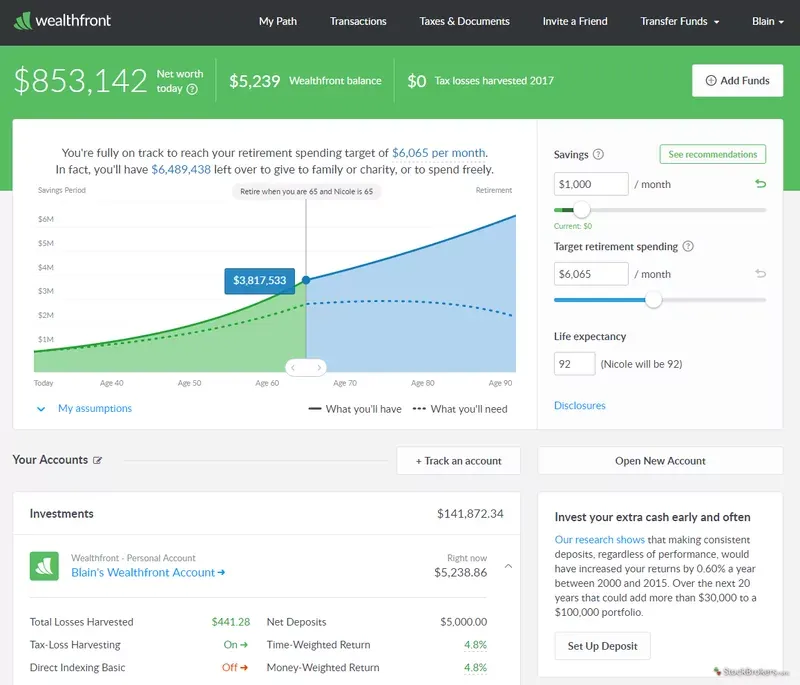Image resolution: width=800 pixels, height=685 pixels.
Task: Click Net Deposits $5,000.00 value
Action: point(463,622)
